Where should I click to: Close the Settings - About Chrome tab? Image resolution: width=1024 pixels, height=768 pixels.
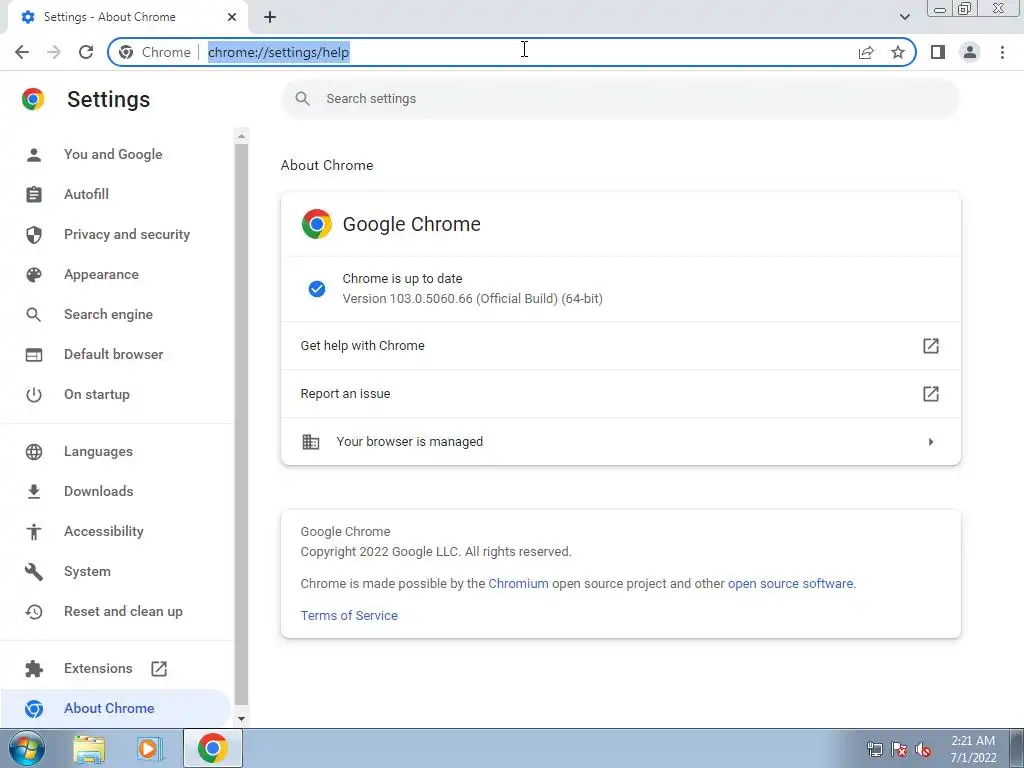coord(232,17)
